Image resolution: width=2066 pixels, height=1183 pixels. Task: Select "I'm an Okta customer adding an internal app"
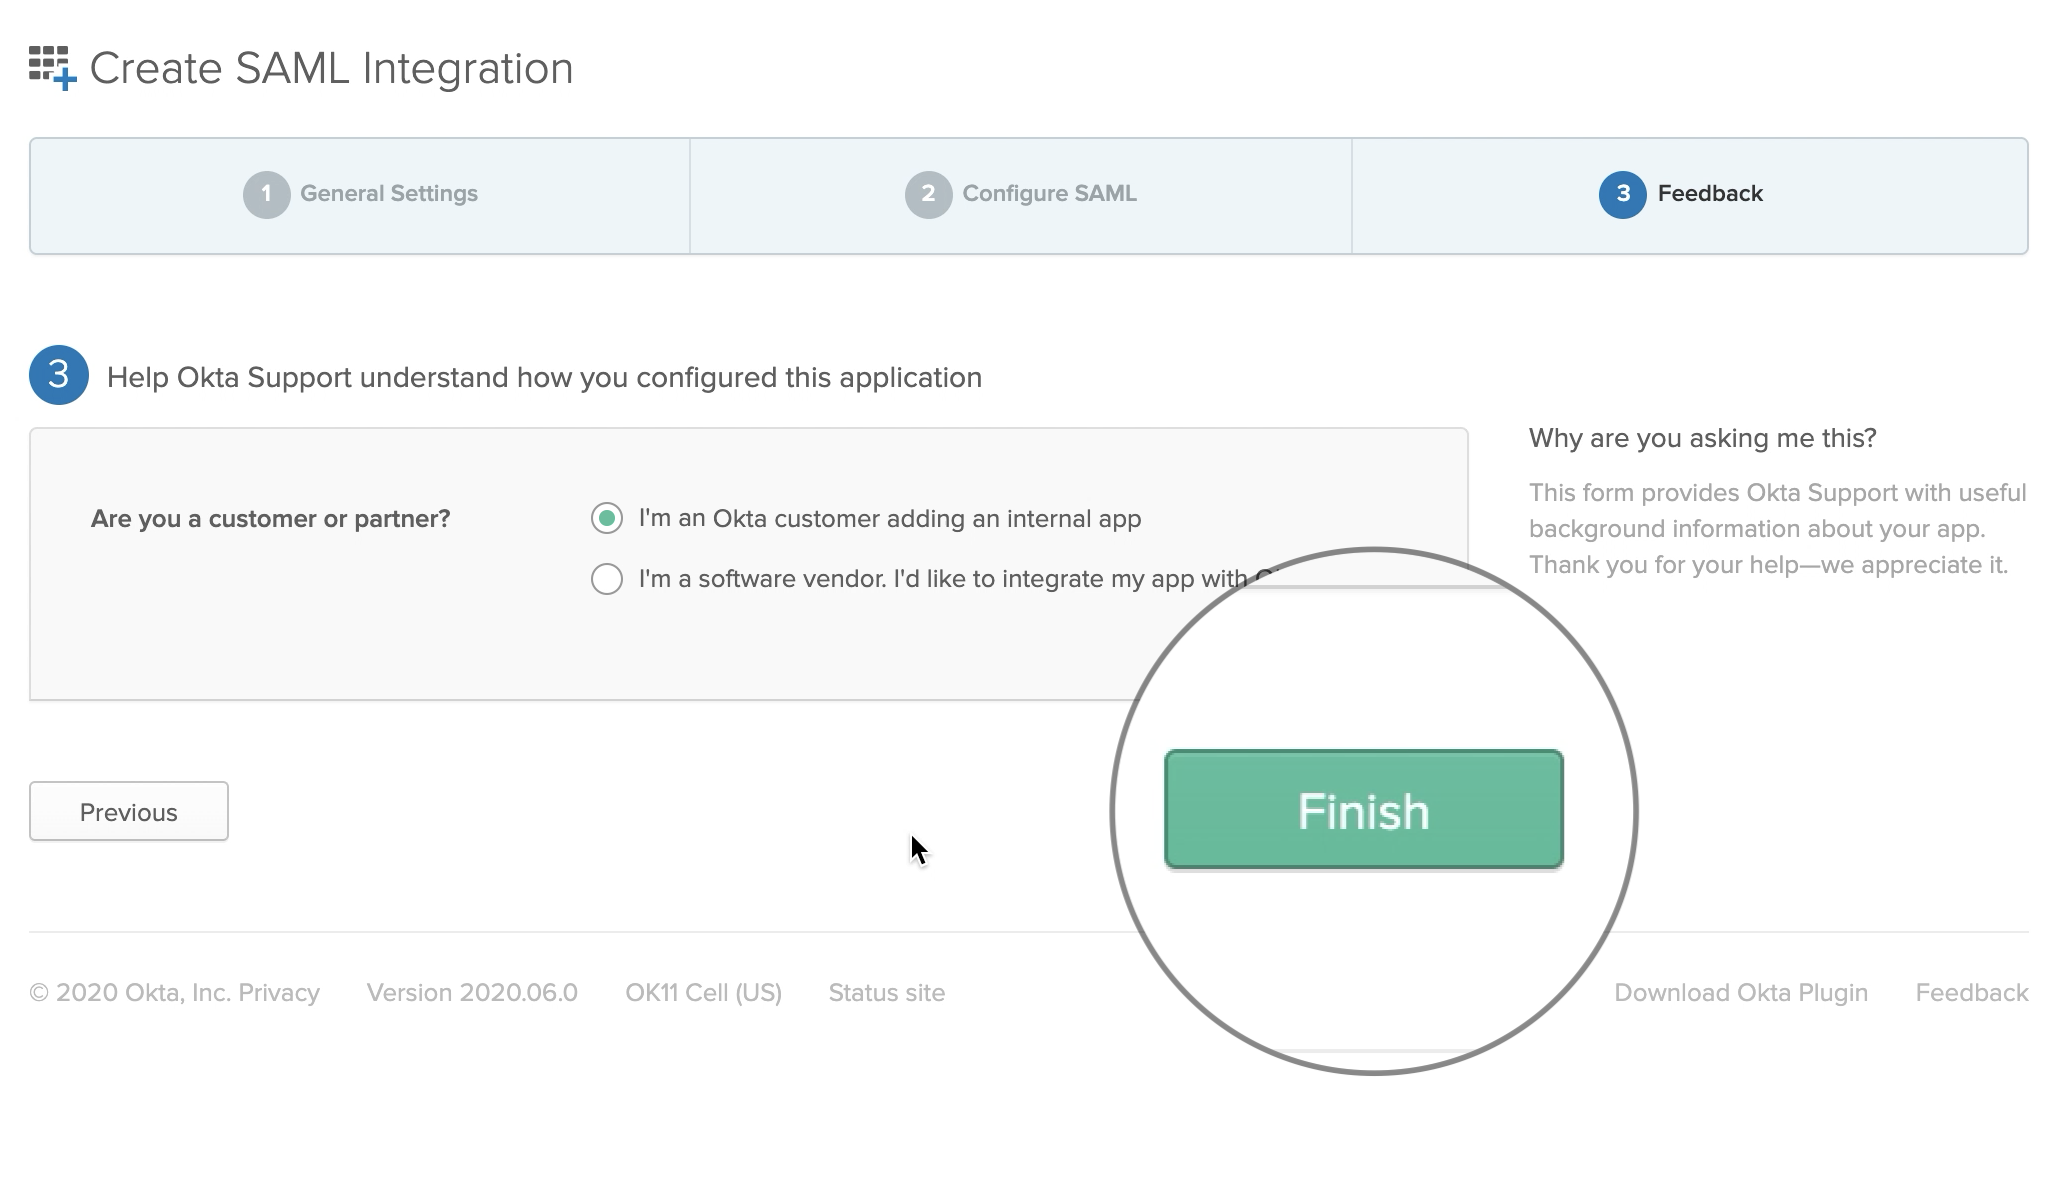[607, 519]
